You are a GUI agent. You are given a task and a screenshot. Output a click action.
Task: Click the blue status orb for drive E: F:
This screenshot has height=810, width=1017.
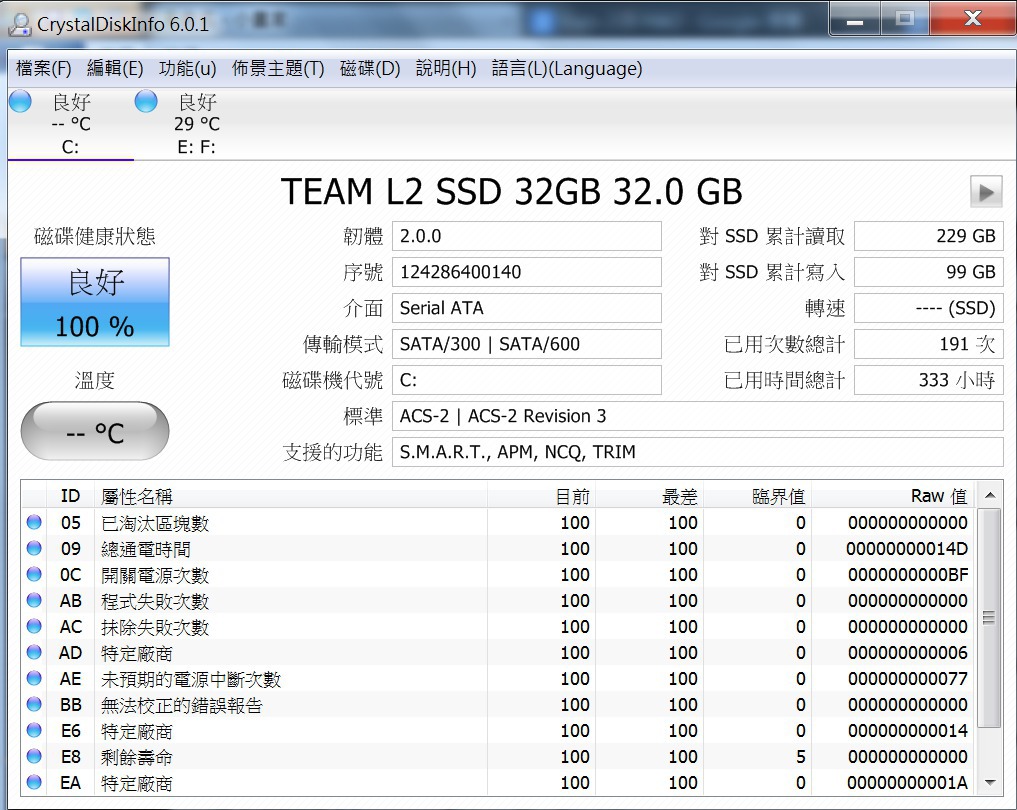(x=146, y=101)
